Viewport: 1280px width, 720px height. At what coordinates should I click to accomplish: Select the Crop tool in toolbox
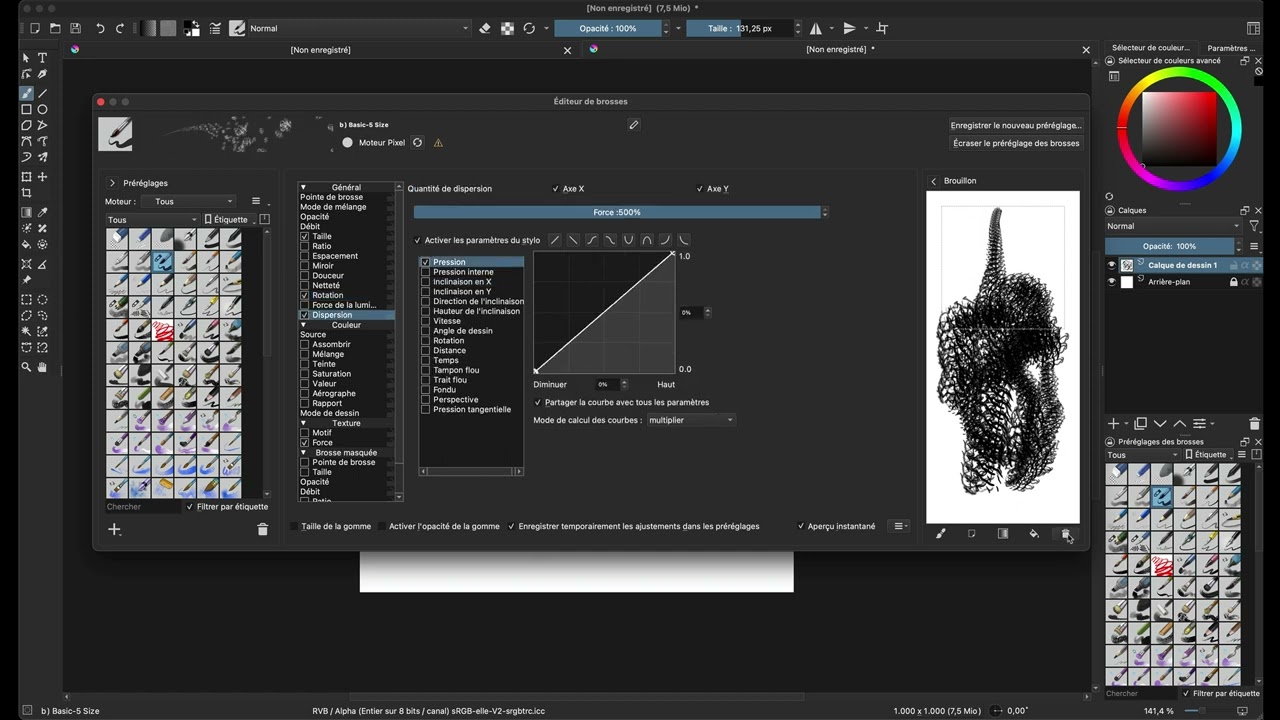(x=27, y=193)
